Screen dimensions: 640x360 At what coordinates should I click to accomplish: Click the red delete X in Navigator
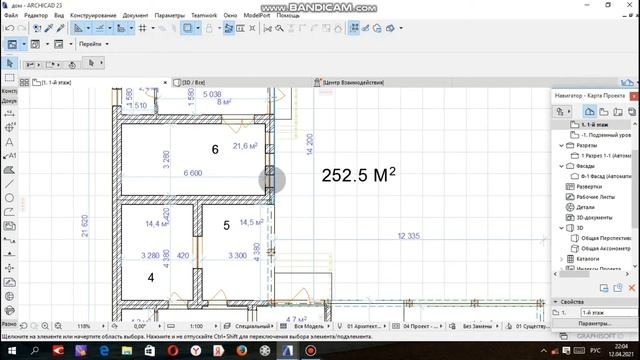pos(632,288)
